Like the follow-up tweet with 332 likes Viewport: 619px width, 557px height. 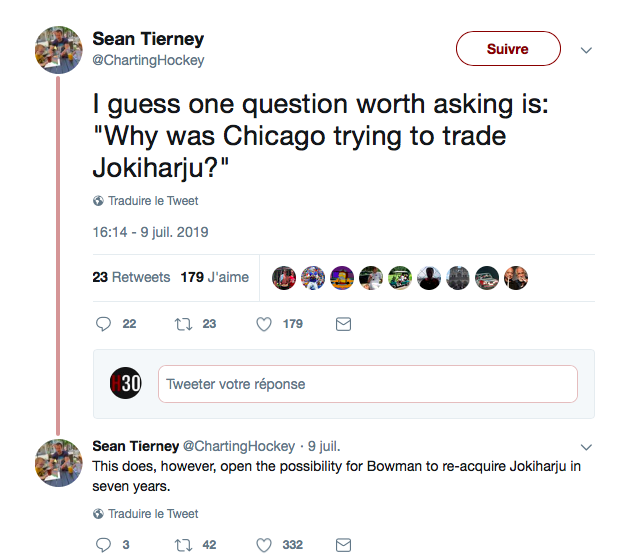pyautogui.click(x=264, y=545)
